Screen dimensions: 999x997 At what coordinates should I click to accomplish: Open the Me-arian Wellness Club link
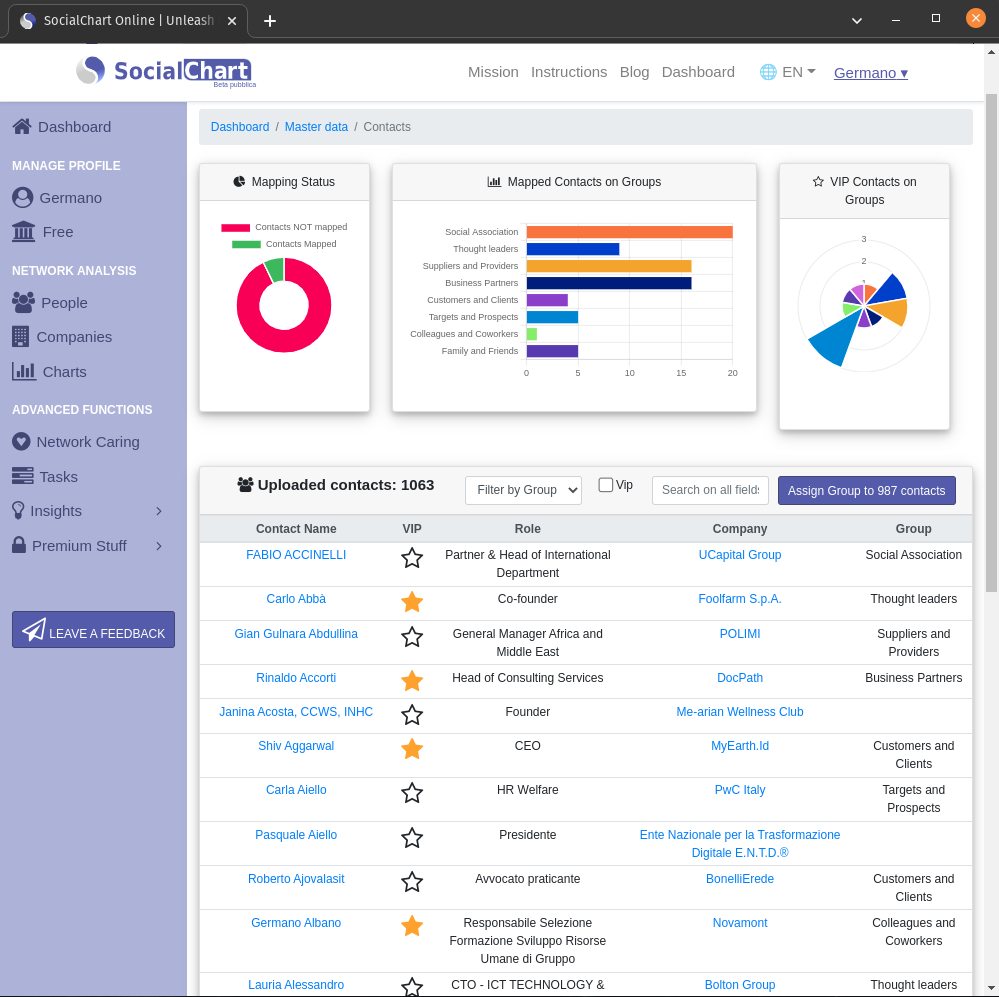coord(740,712)
